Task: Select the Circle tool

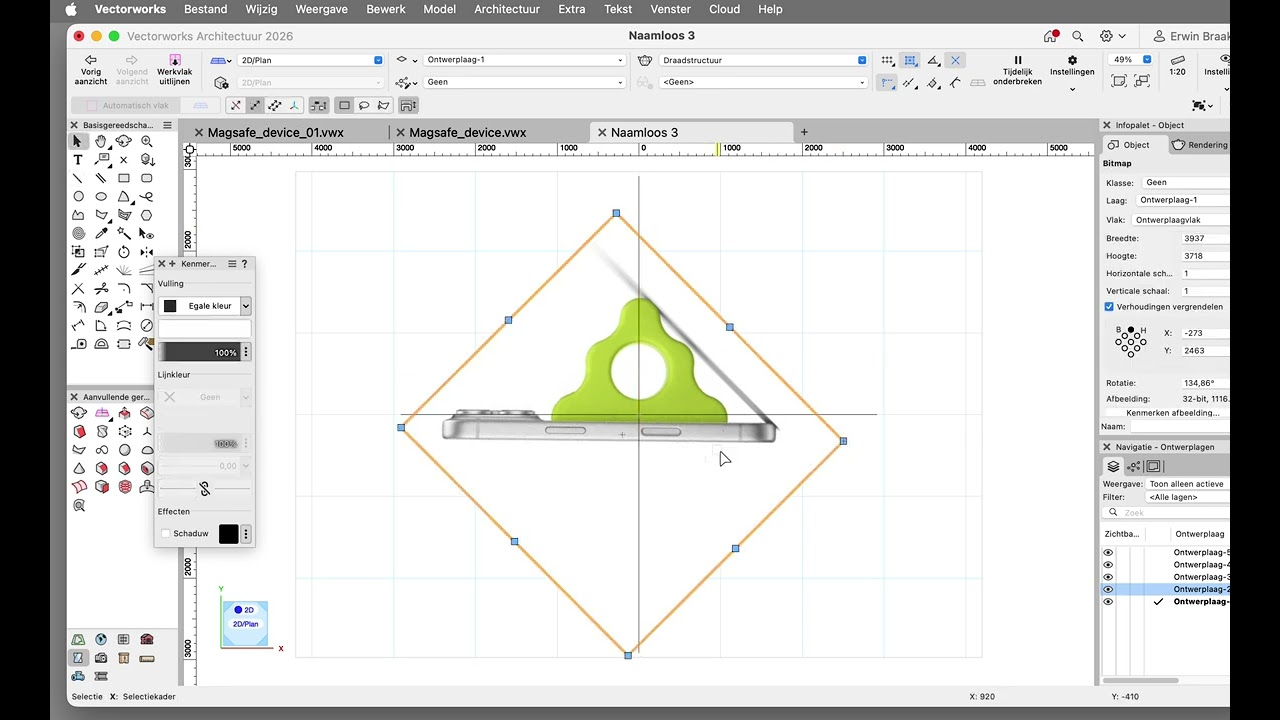Action: pyautogui.click(x=78, y=197)
